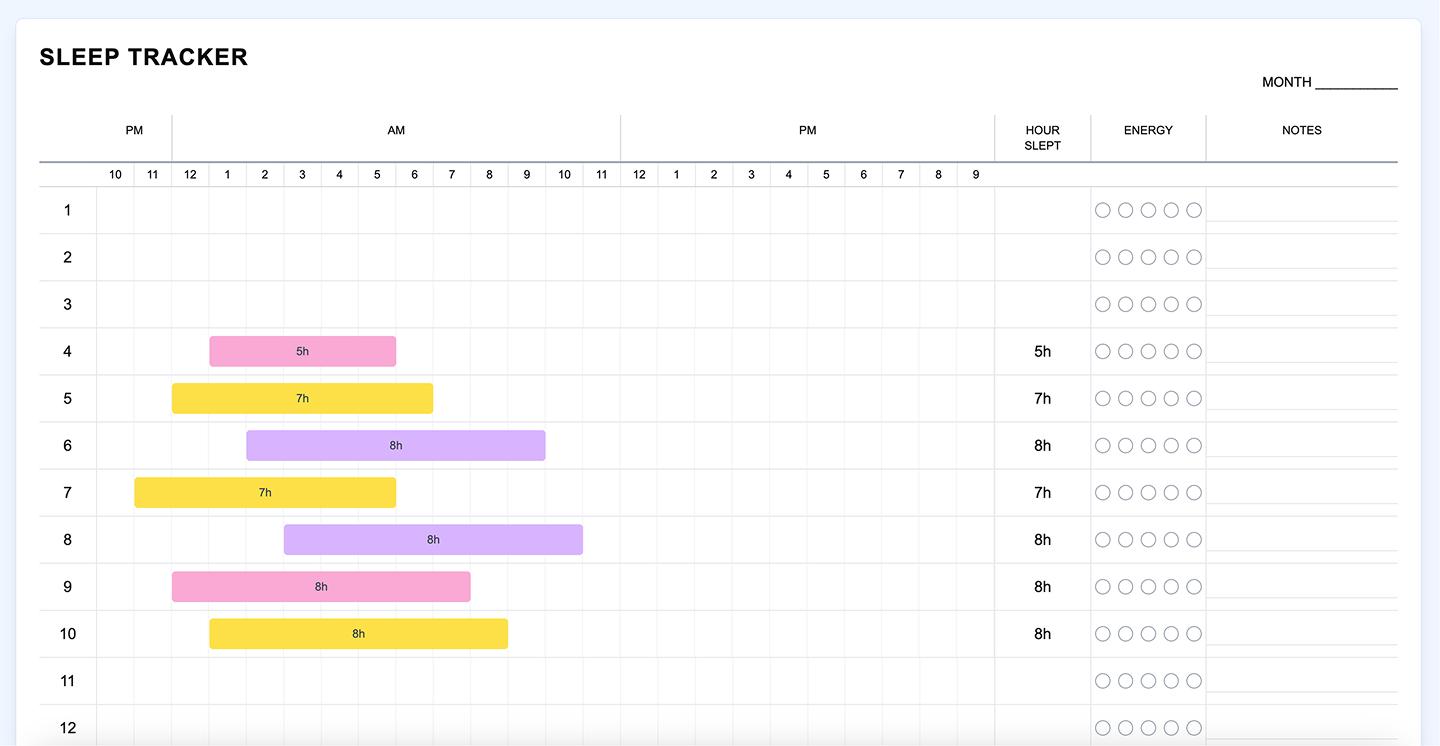Image resolution: width=1440 pixels, height=746 pixels.
Task: Click the SLEEP TRACKER title
Action: click(144, 57)
